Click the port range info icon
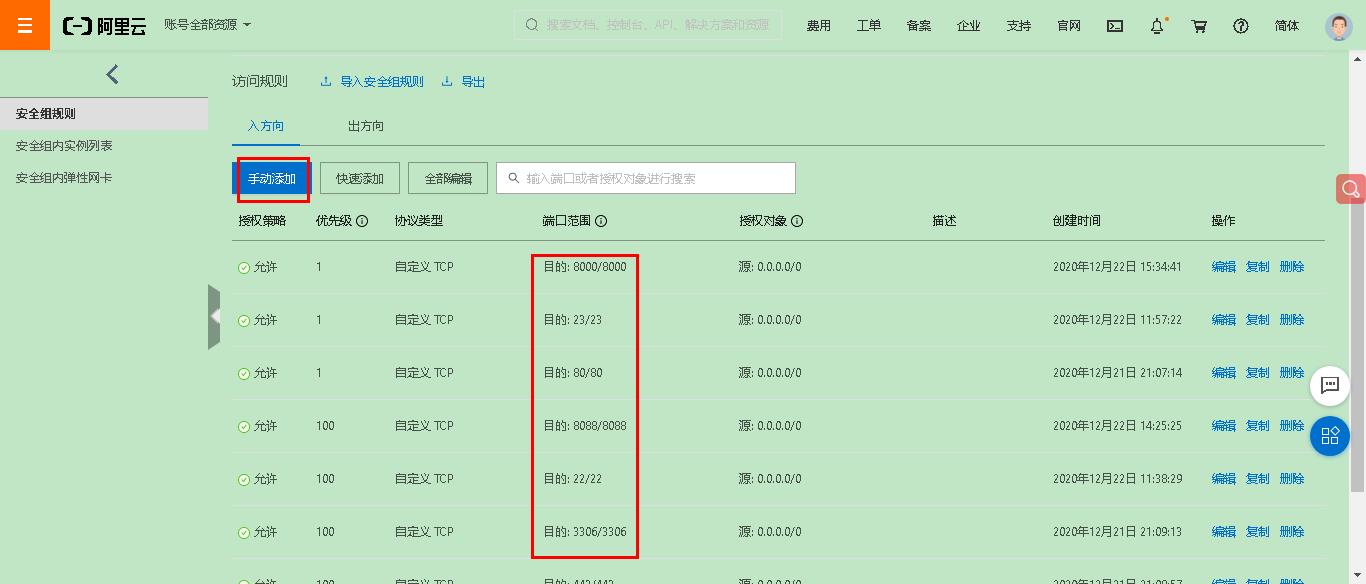The height and width of the screenshot is (584, 1366). [601, 221]
